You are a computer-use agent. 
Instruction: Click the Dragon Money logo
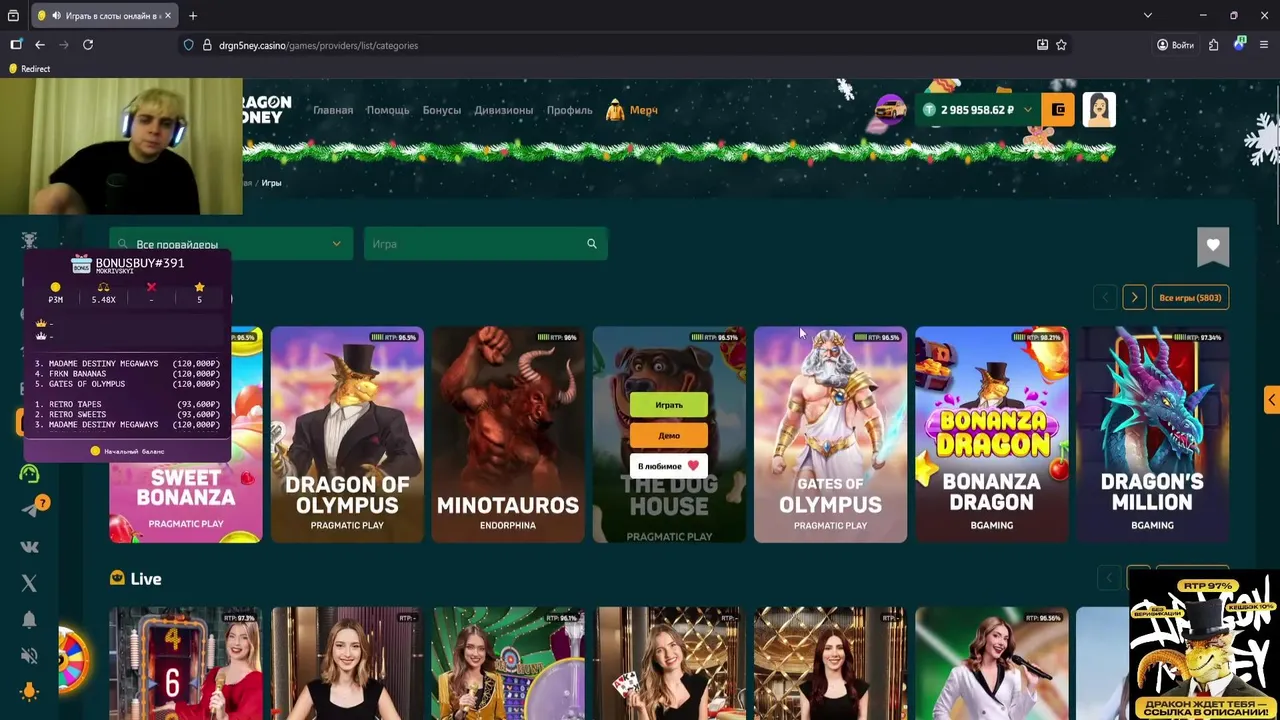[x=266, y=110]
